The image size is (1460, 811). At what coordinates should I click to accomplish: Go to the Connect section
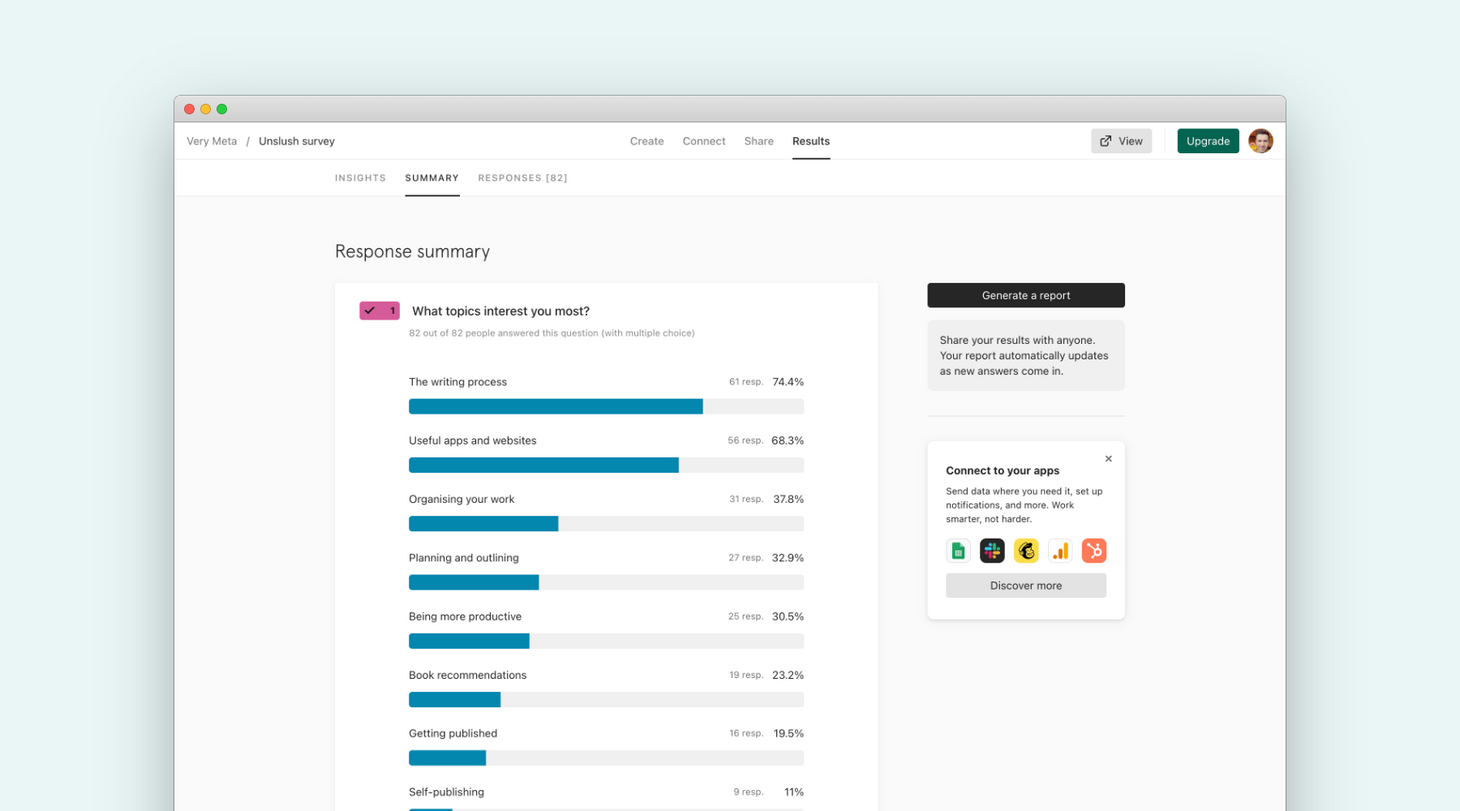click(704, 141)
